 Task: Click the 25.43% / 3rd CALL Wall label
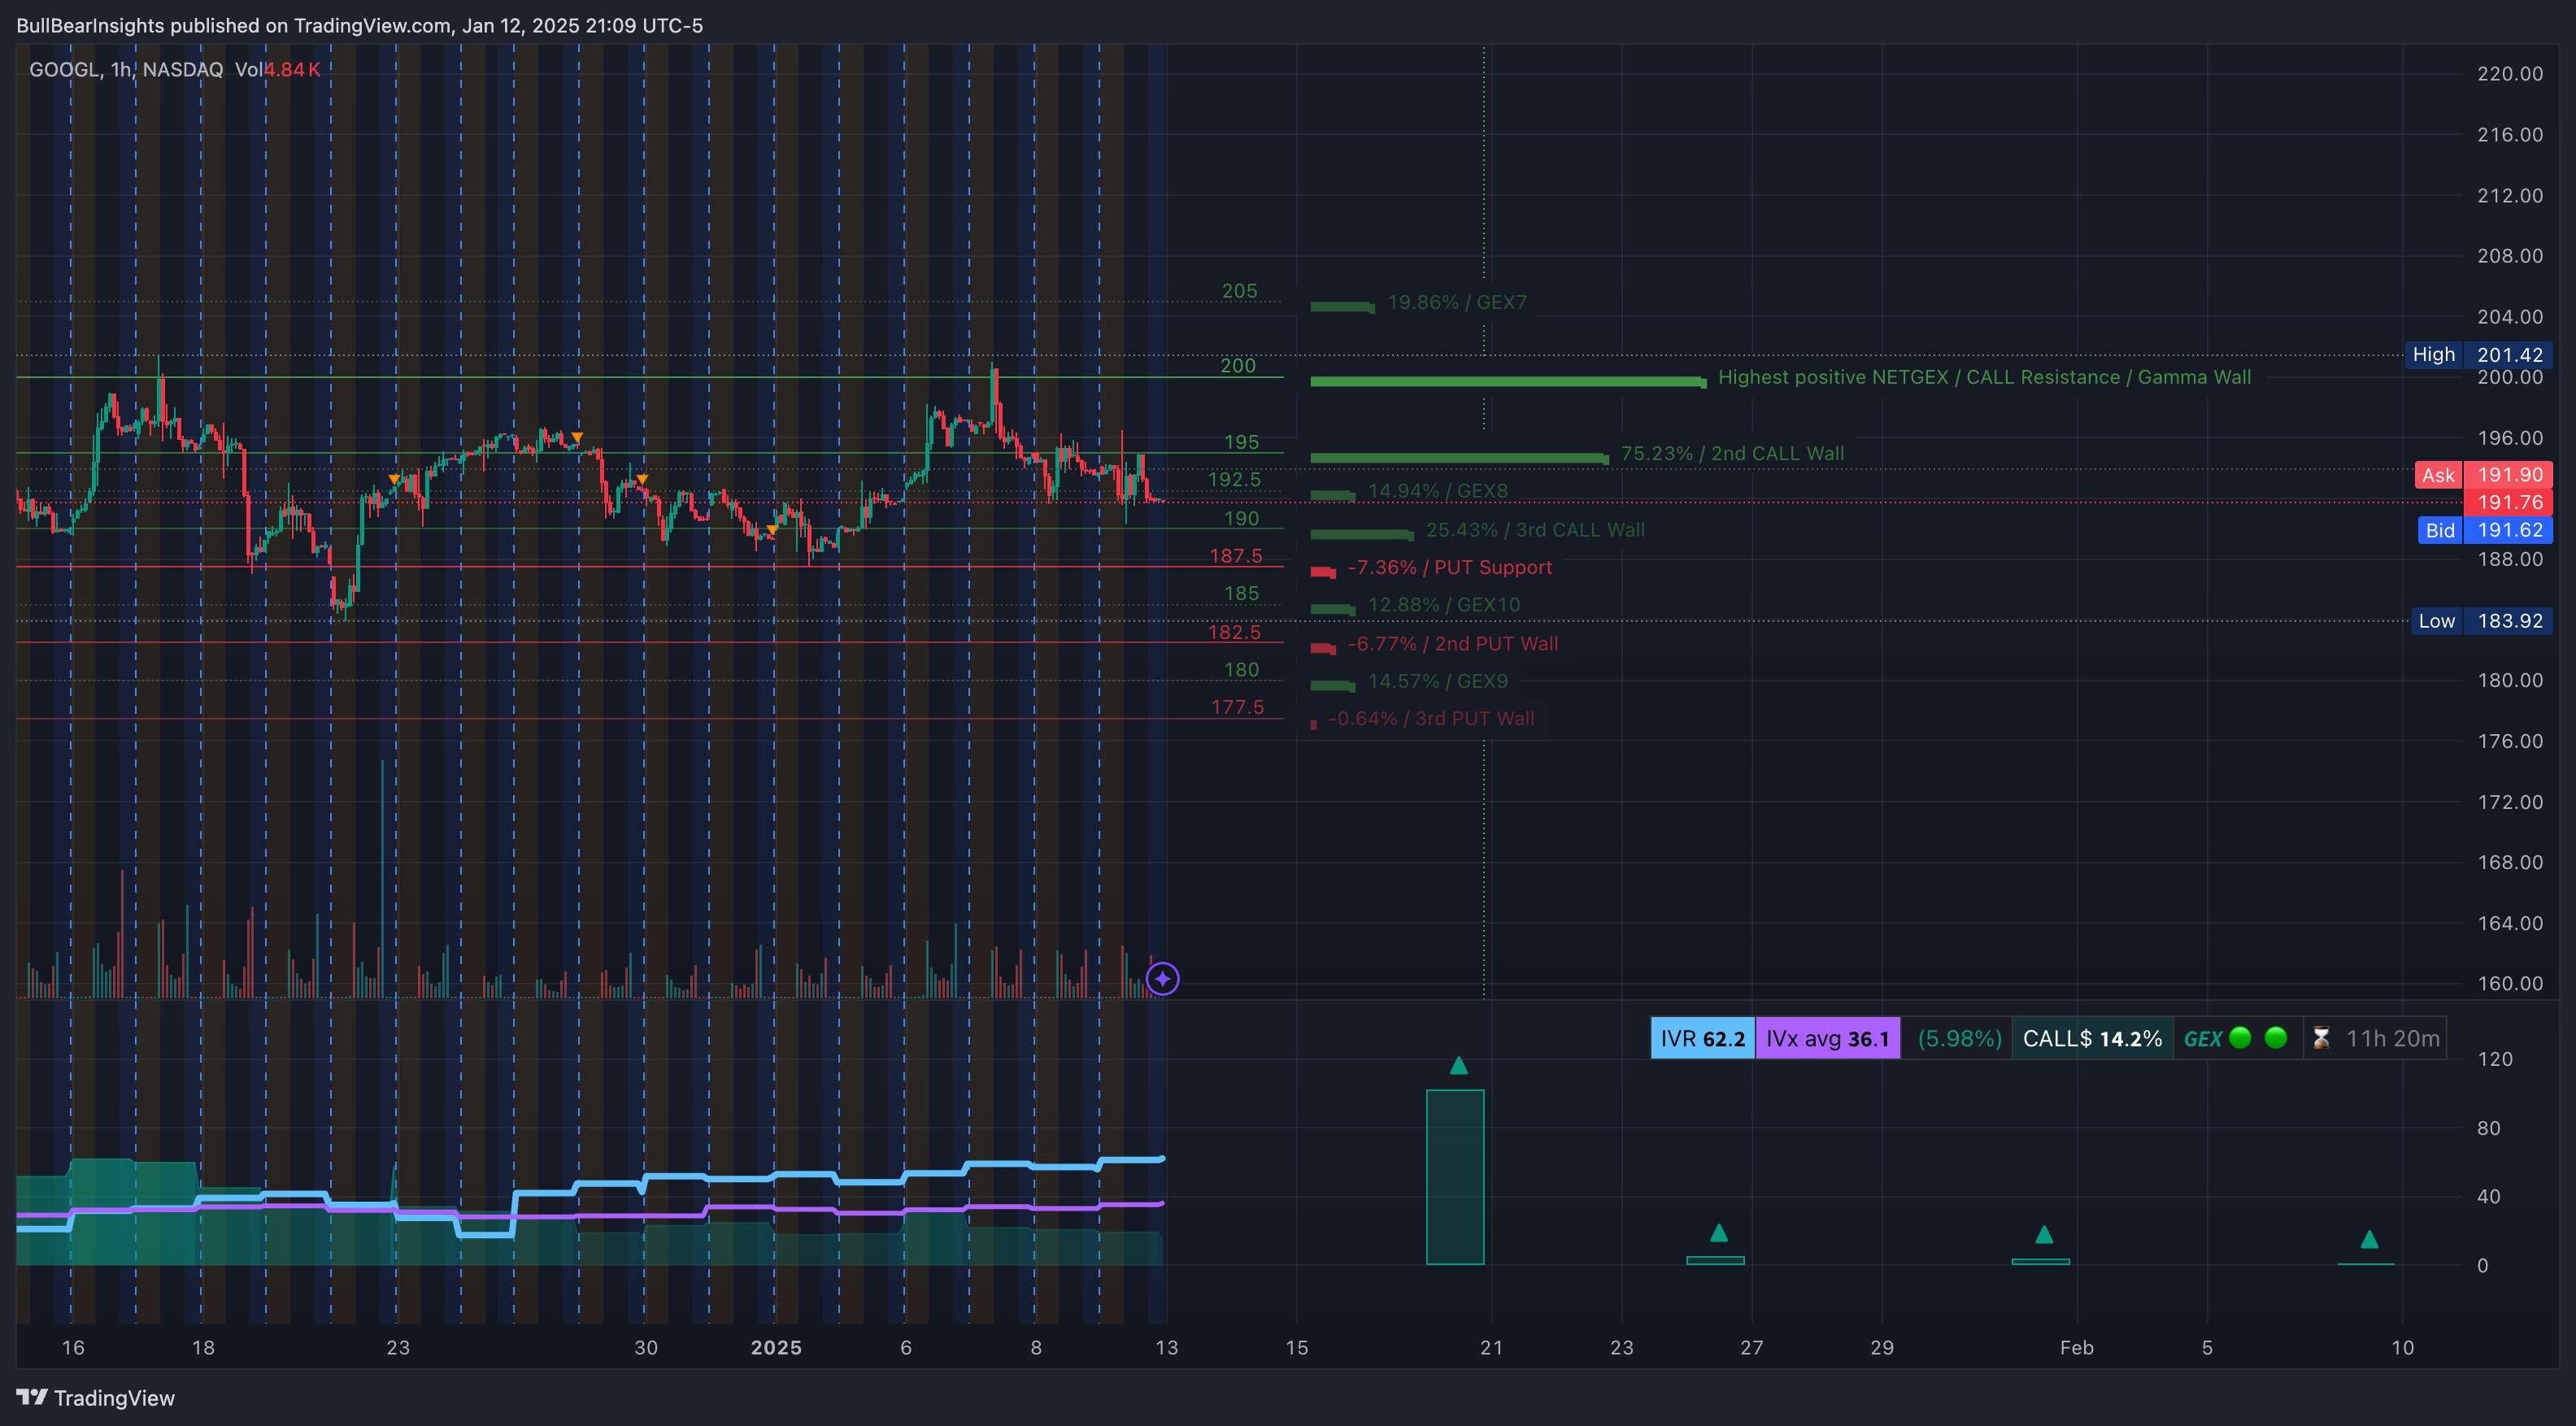click(x=1535, y=530)
